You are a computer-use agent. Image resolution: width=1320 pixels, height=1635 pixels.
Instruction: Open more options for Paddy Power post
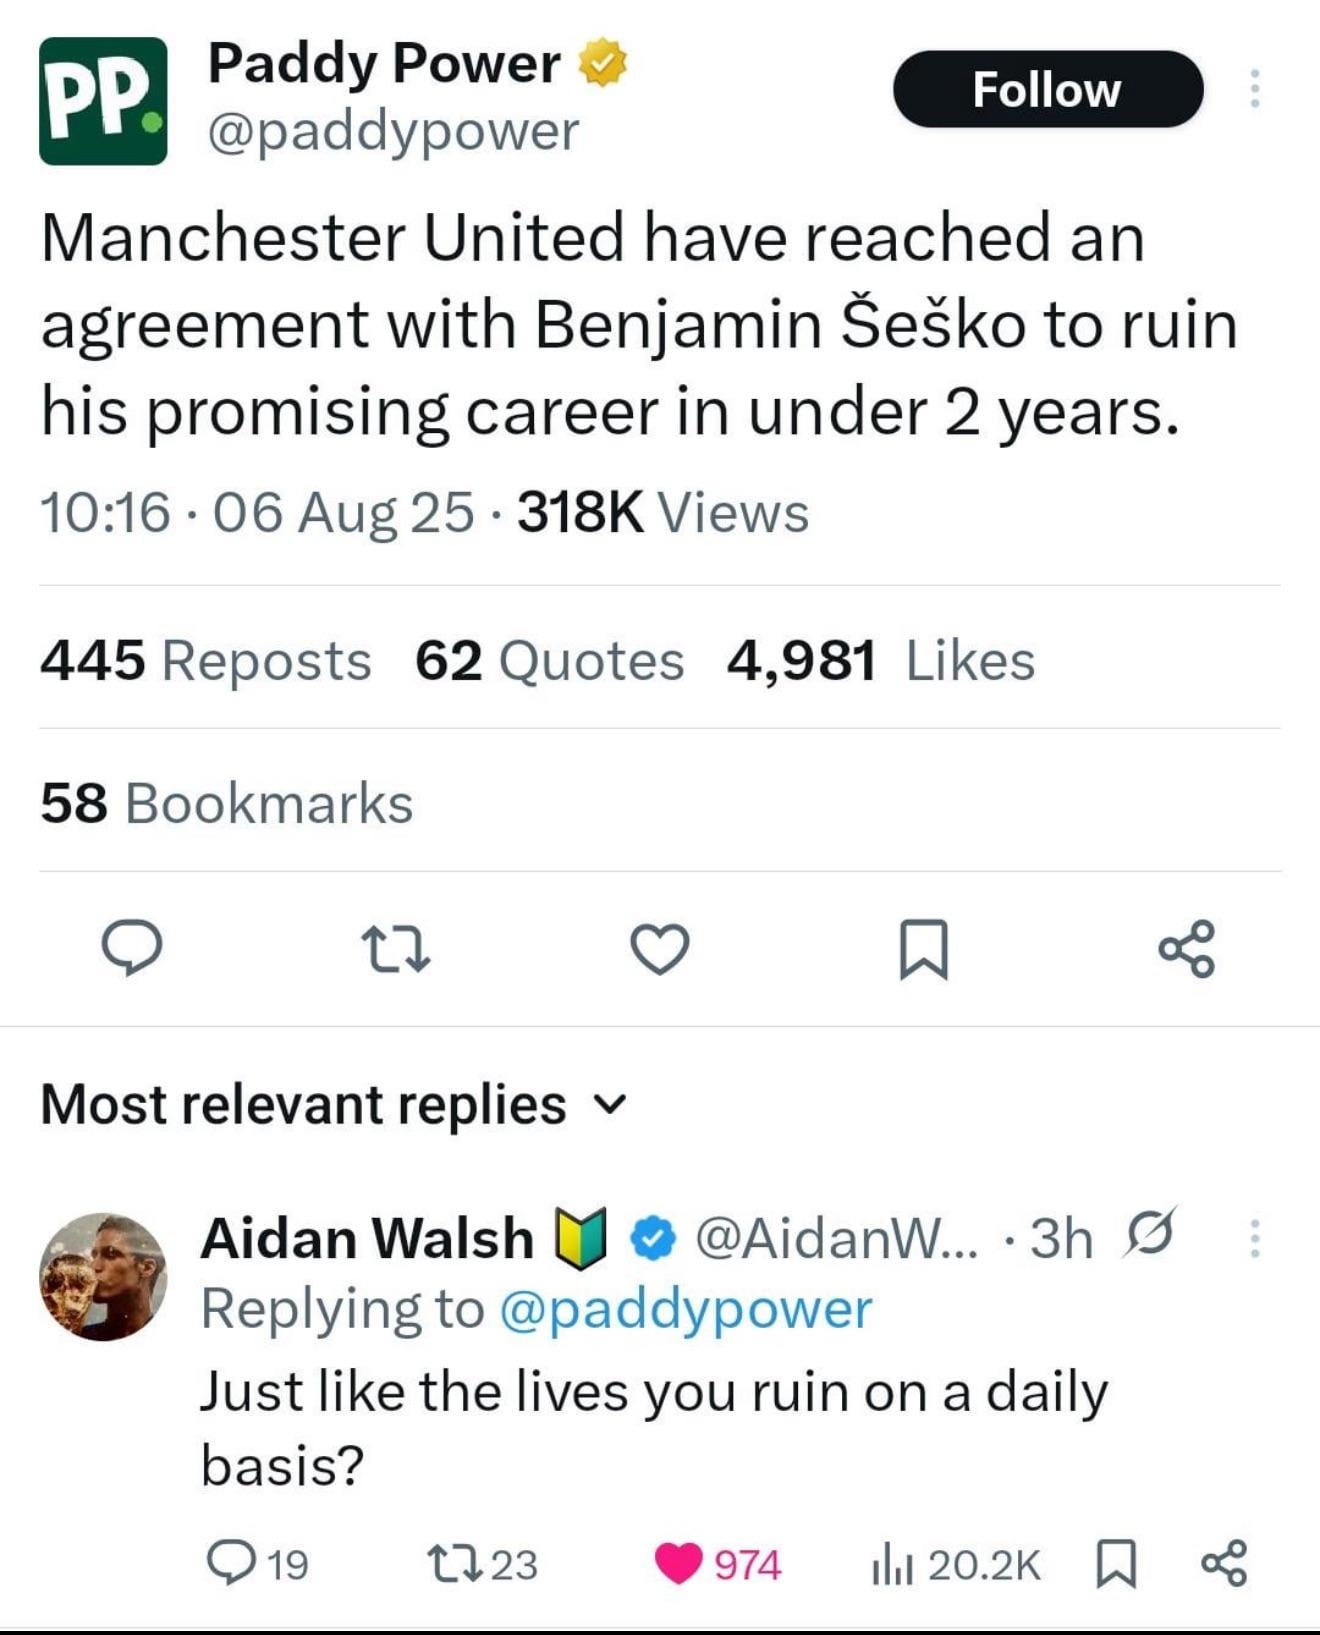1254,89
